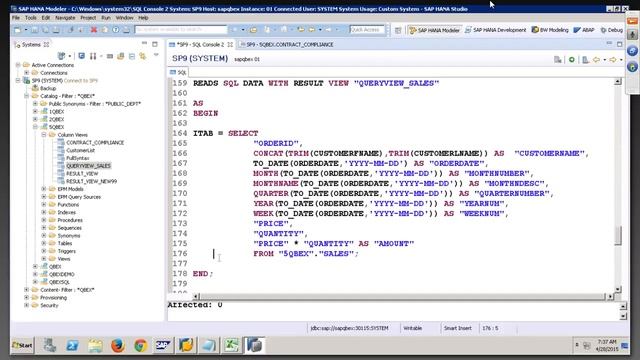Click the Windows Start button

[22, 345]
